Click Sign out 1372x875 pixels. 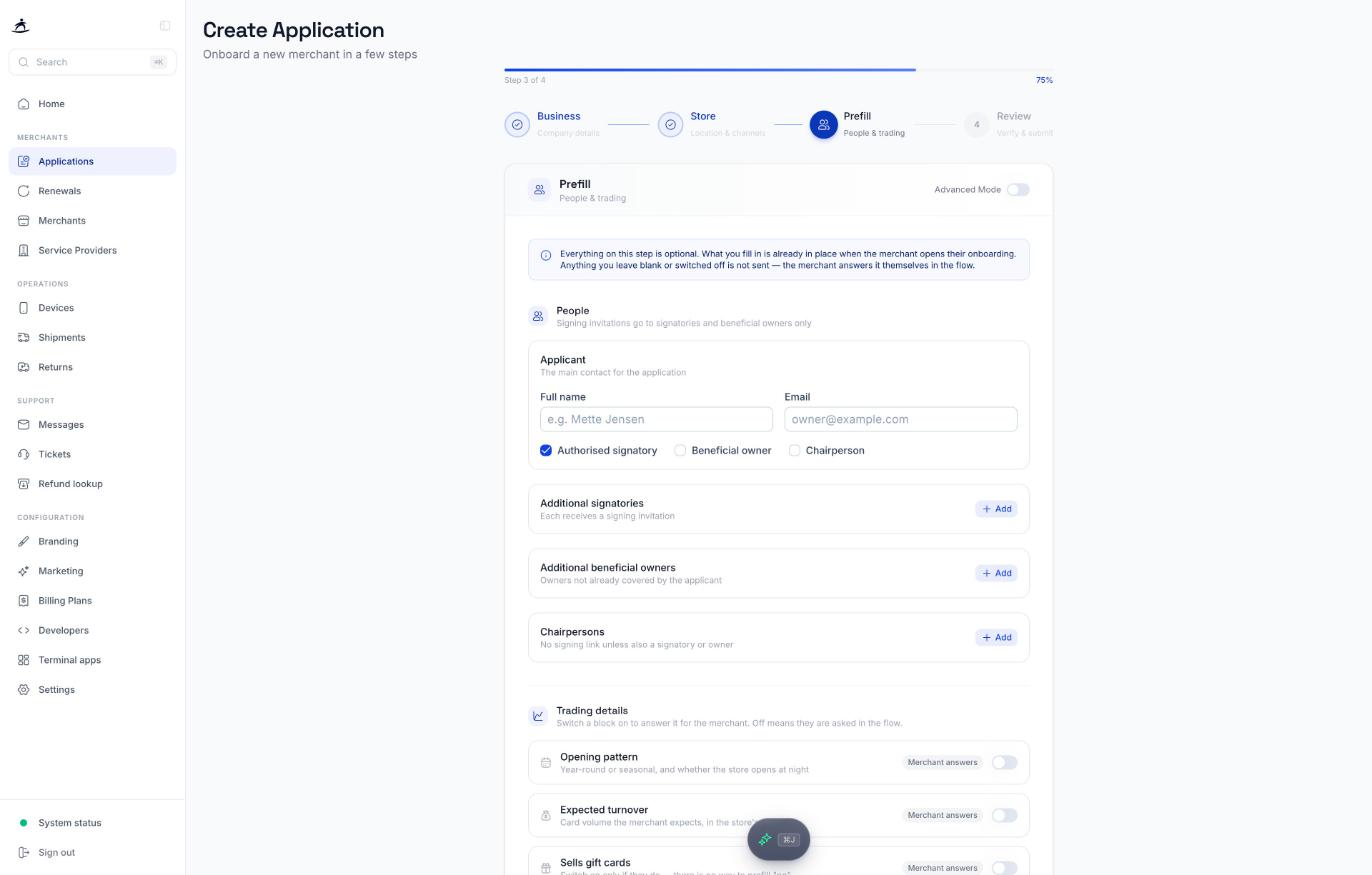92,853
